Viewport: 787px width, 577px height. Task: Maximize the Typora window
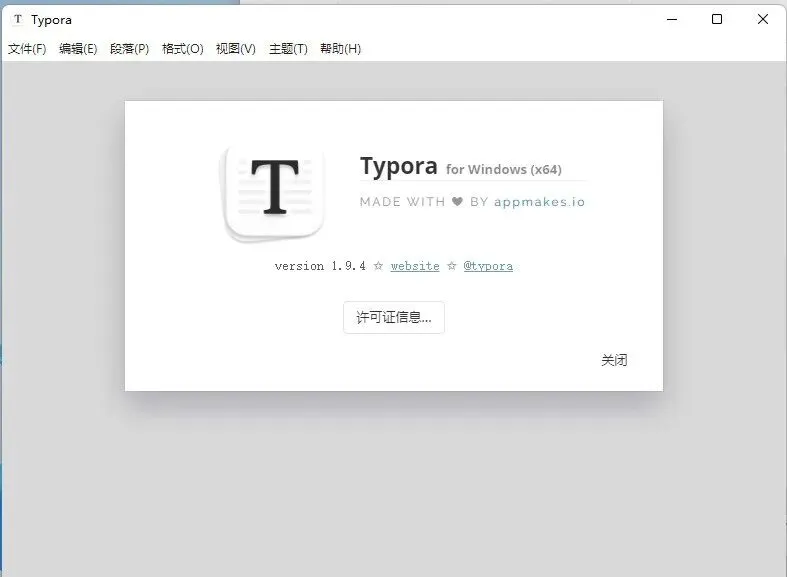click(x=717, y=20)
